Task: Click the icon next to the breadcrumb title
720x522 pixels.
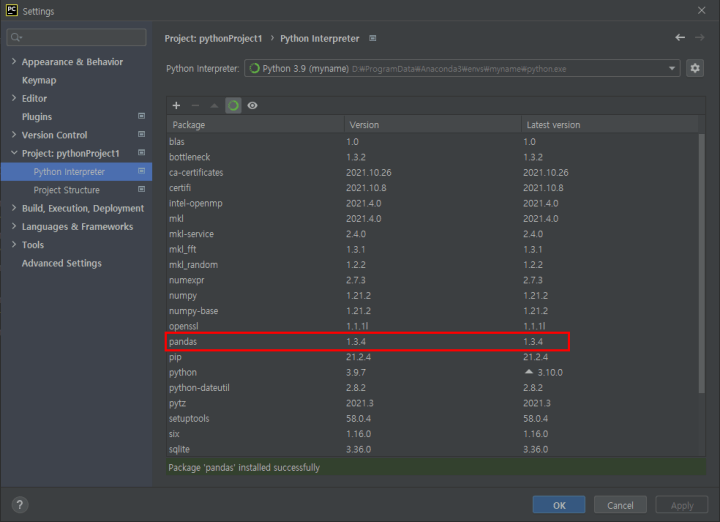Action: 373,38
